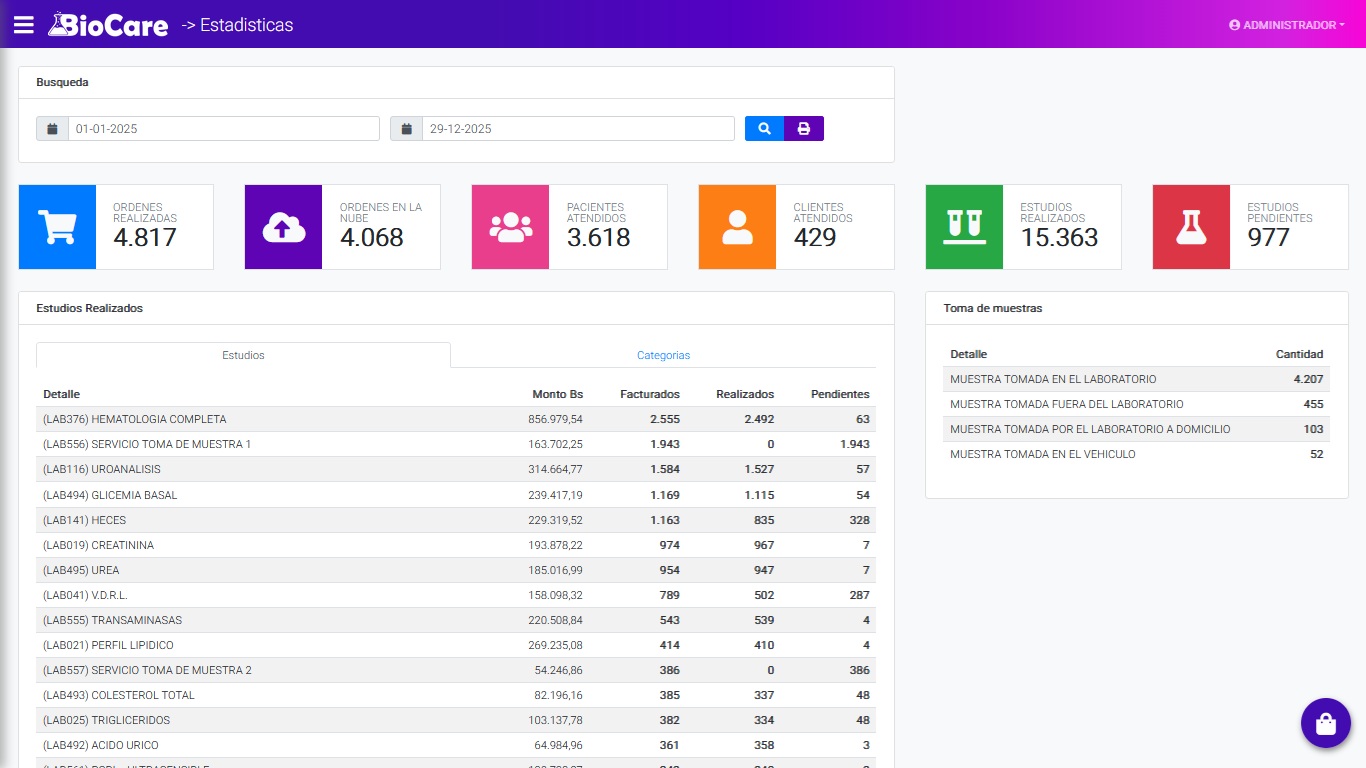Click the orange Clientes Atendidos user icon
The image size is (1366, 768).
pyautogui.click(x=737, y=227)
